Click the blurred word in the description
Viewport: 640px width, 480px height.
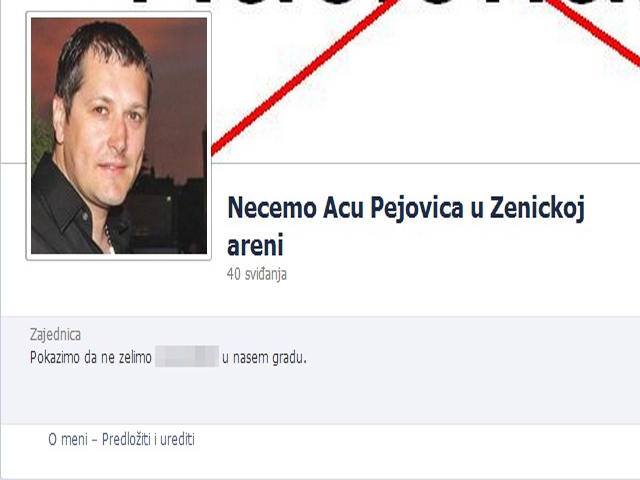click(187, 356)
